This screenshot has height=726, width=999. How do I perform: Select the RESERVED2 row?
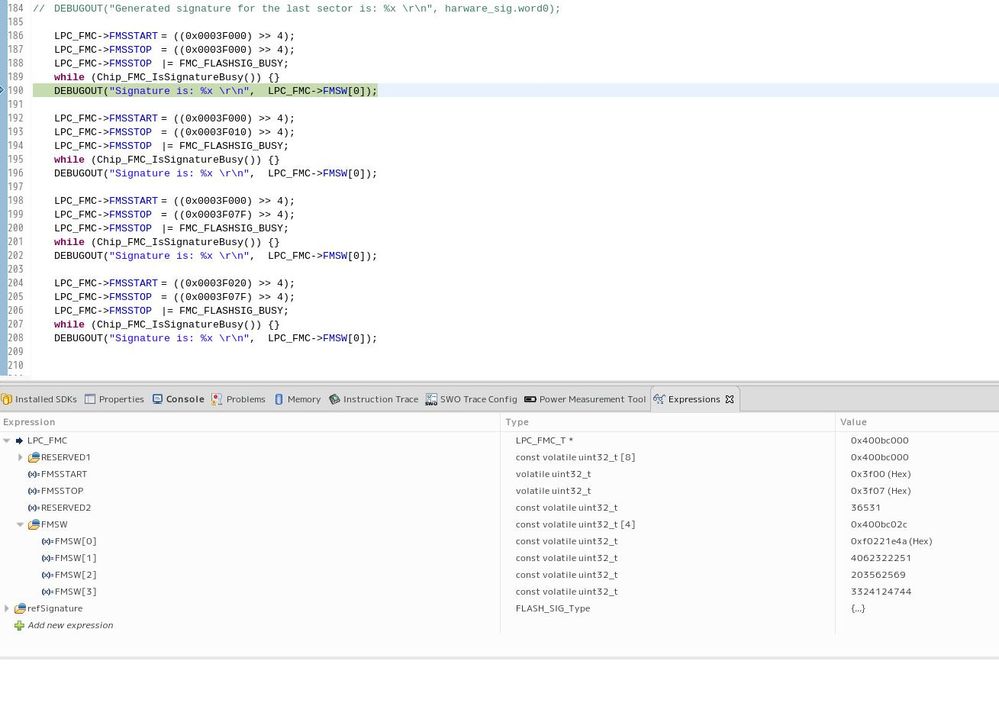pos(500,508)
